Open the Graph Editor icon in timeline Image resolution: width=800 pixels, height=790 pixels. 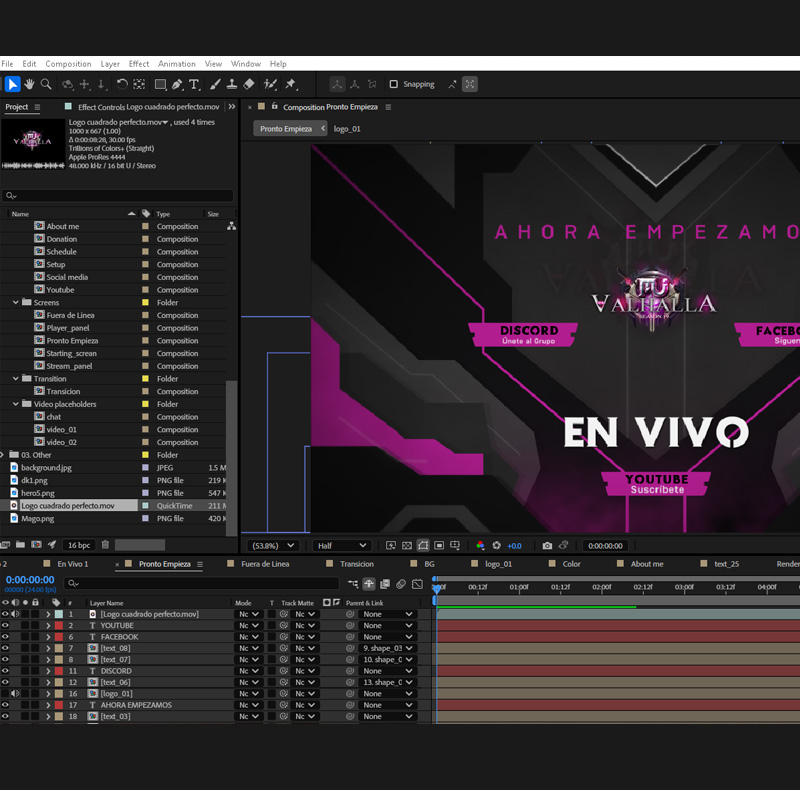tap(417, 584)
